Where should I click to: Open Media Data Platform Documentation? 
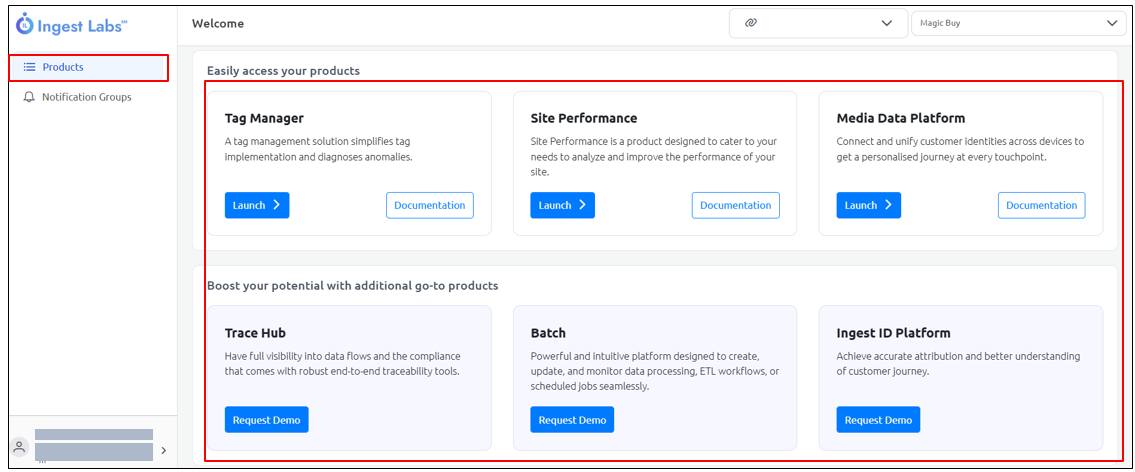pyautogui.click(x=1041, y=205)
